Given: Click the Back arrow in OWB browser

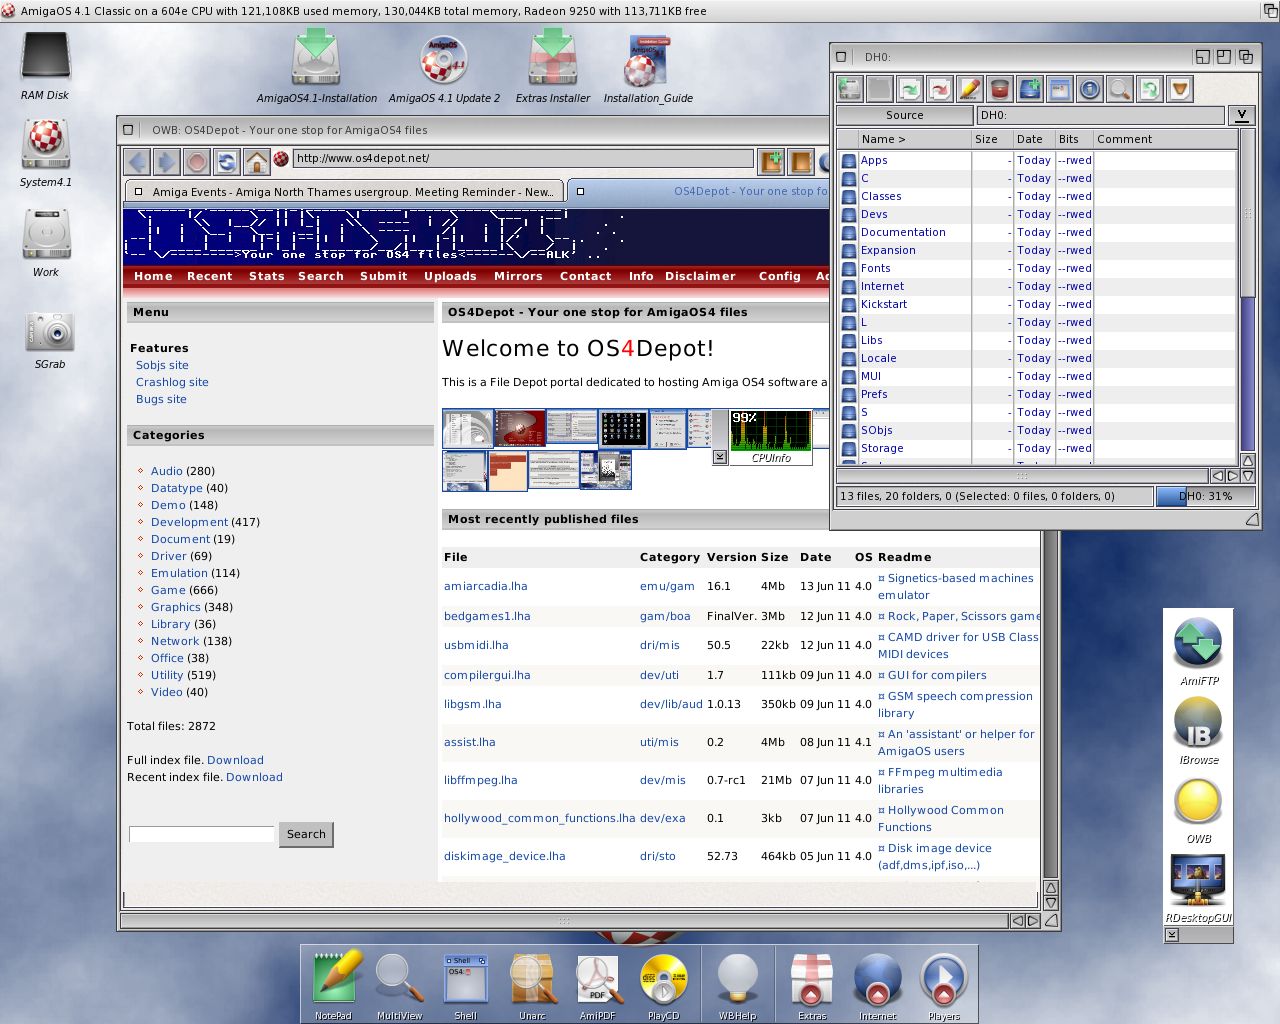Looking at the screenshot, I should 138,161.
